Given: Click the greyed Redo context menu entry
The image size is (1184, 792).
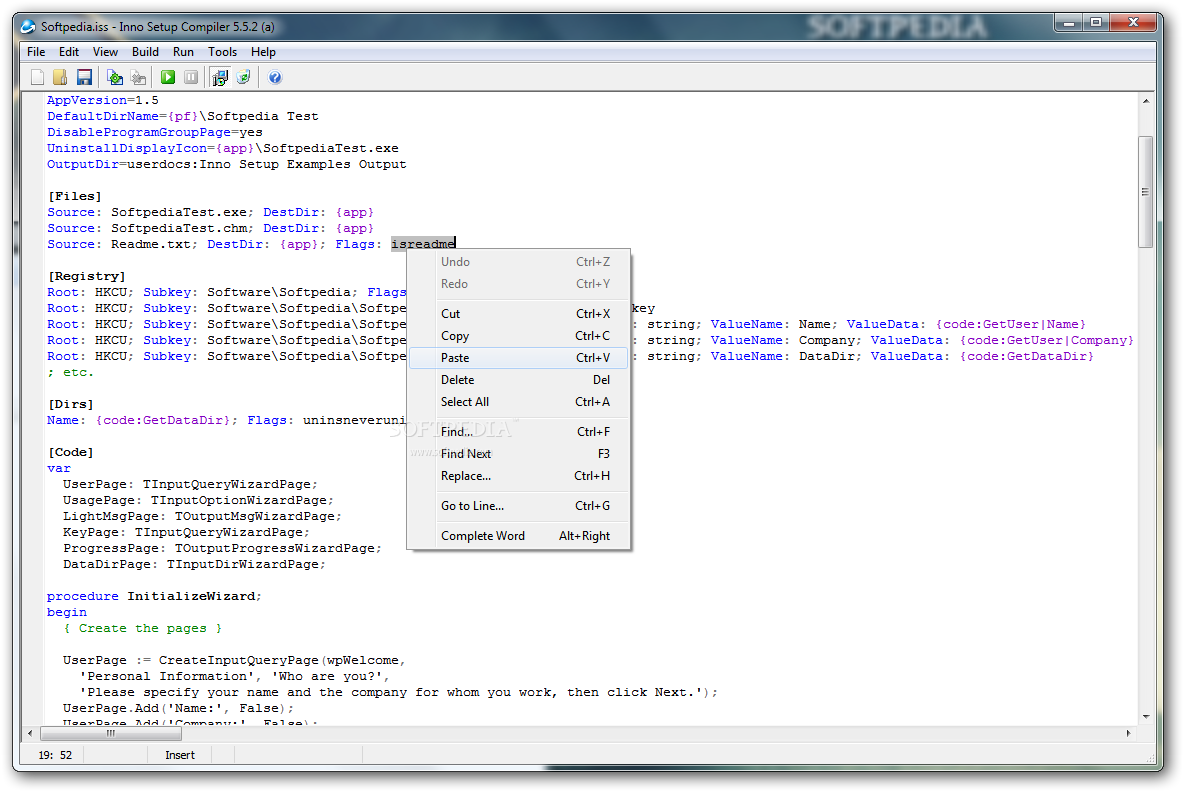Looking at the screenshot, I should [518, 284].
